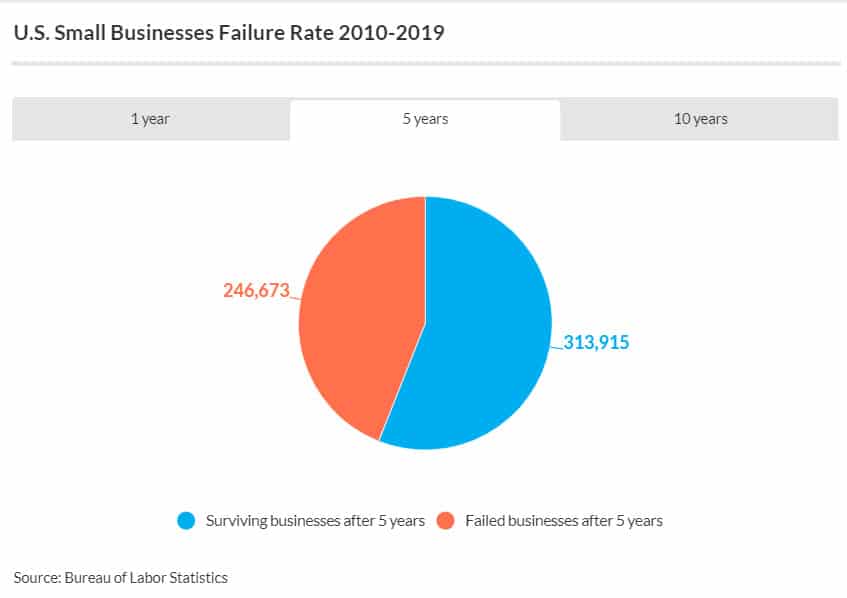Switch to the 1 year tab
The height and width of the screenshot is (598, 847).
pyautogui.click(x=151, y=119)
